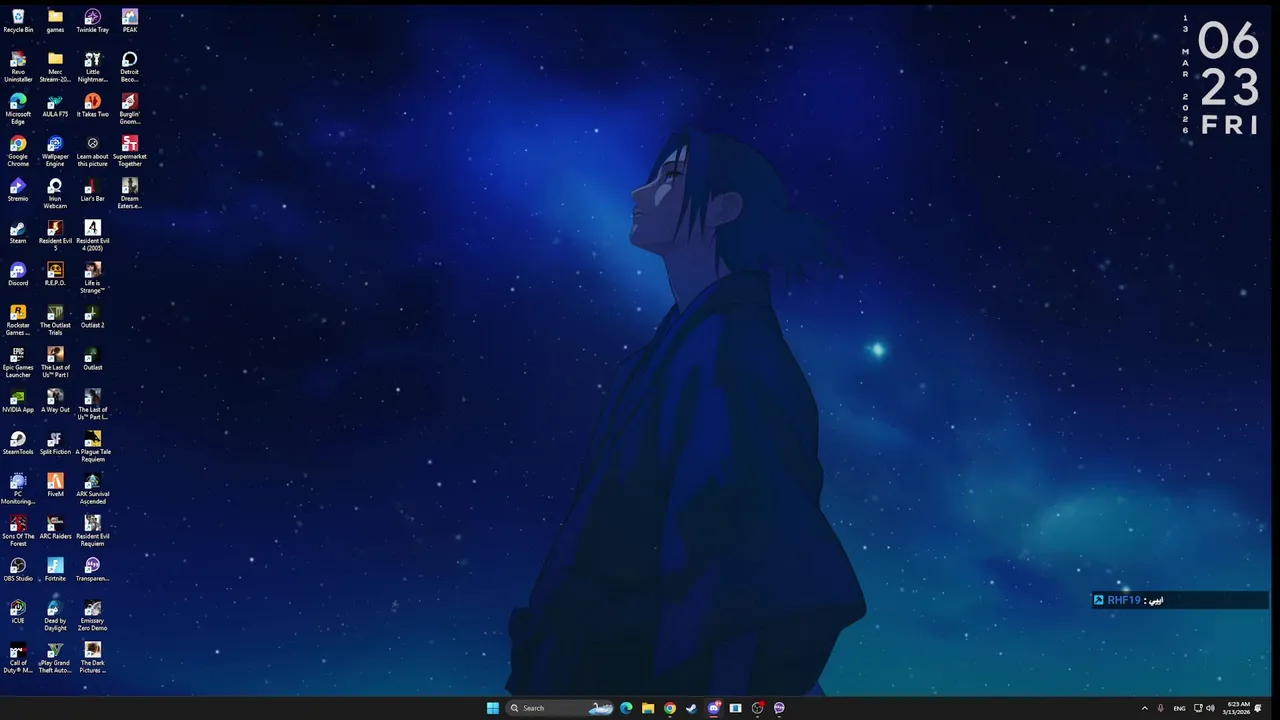Select the Dead by Daylight shortcut
The image size is (1280, 720).
coord(55,615)
